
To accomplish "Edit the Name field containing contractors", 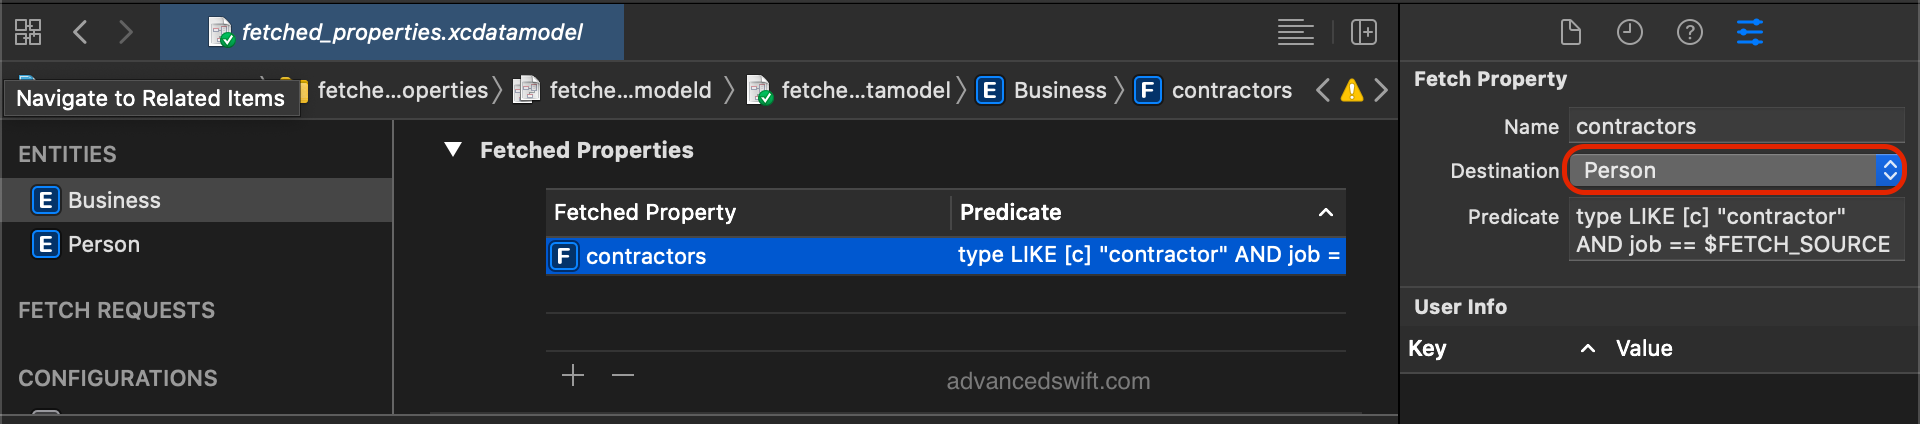I will pyautogui.click(x=1735, y=126).
